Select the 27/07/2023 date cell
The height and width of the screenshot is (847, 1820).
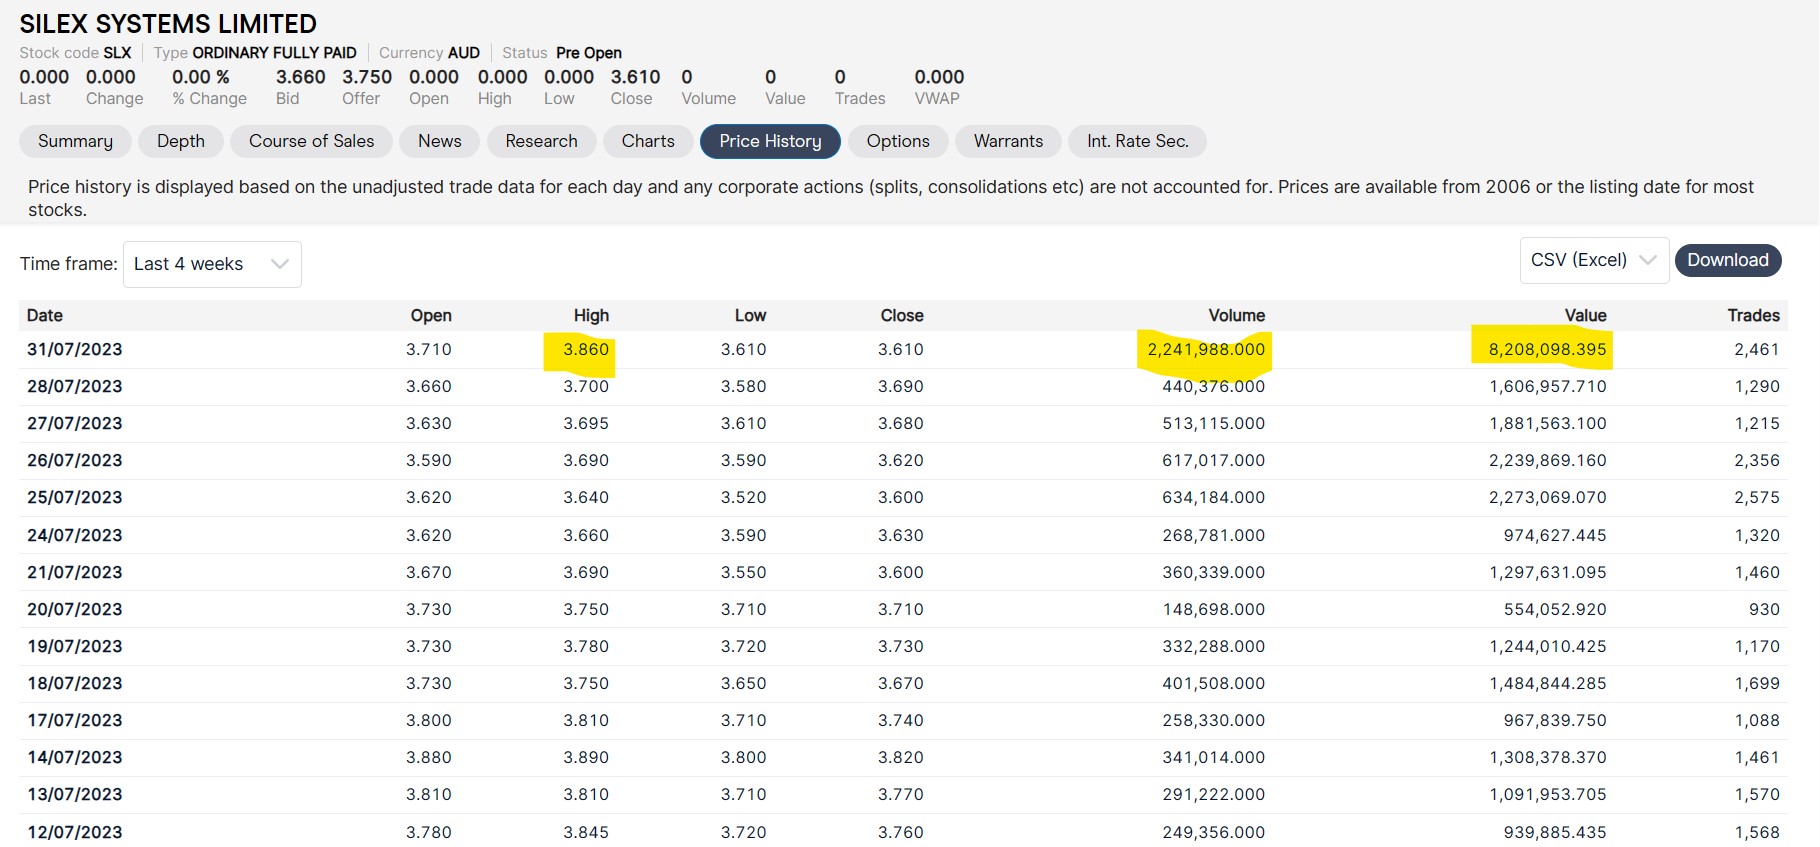75,424
